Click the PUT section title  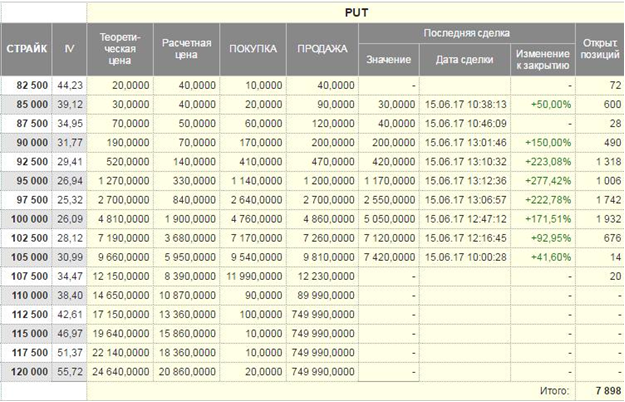coord(356,14)
